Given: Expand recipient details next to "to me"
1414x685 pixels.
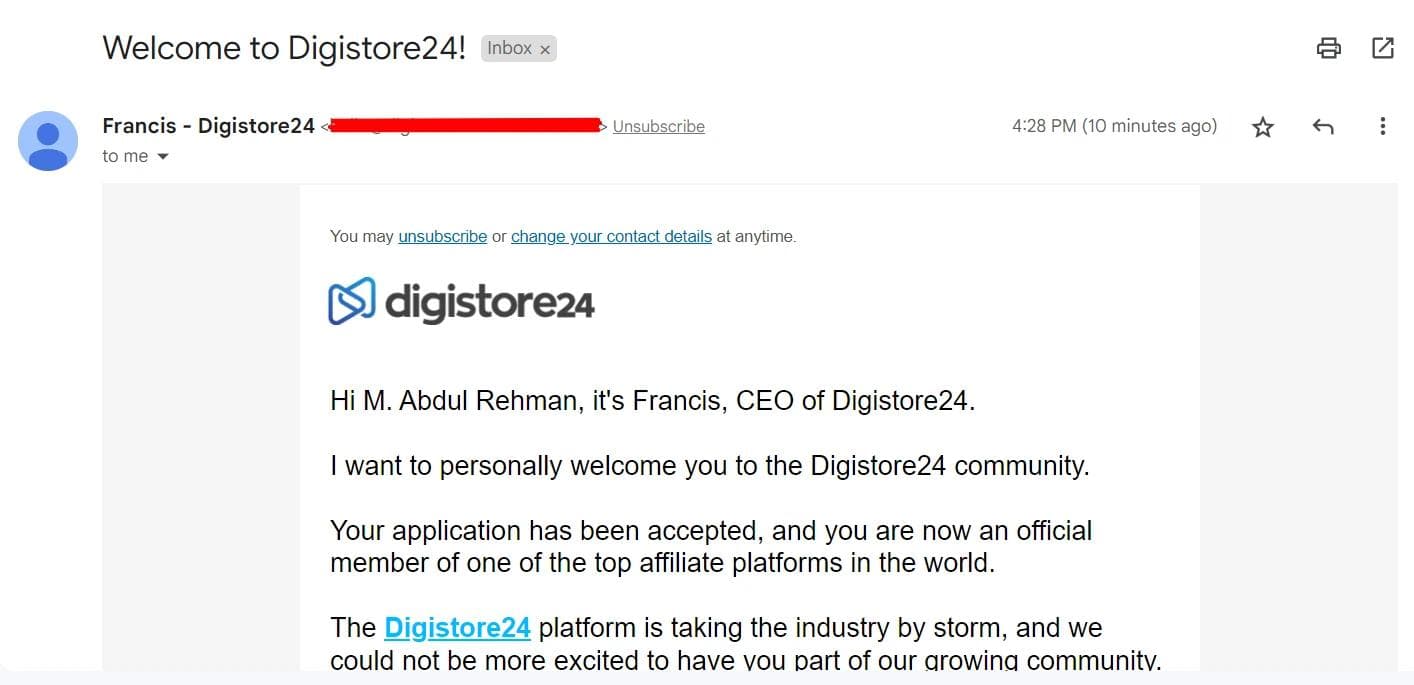Looking at the screenshot, I should 163,157.
